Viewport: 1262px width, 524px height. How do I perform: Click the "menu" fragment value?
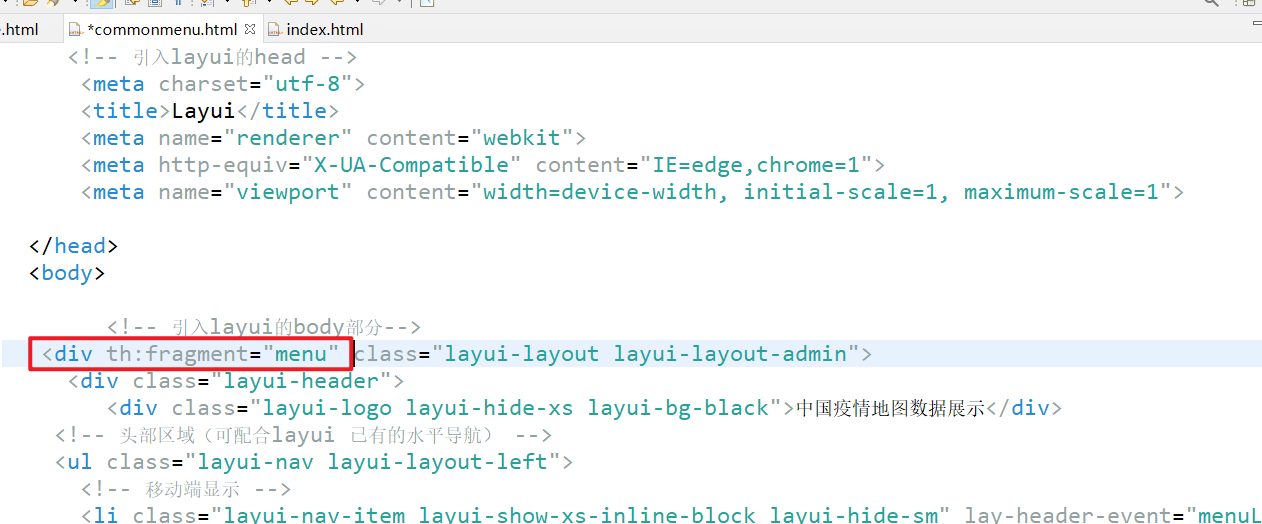click(301, 354)
